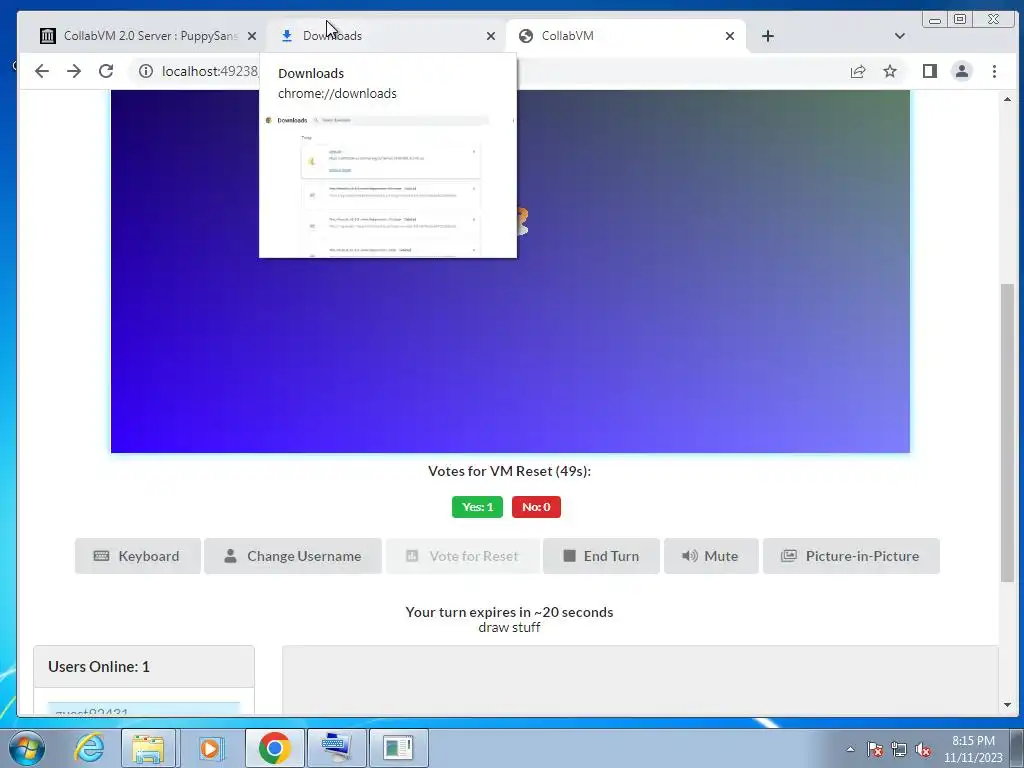Image resolution: width=1024 pixels, height=768 pixels.
Task: Click the End Turn button
Action: 601,556
